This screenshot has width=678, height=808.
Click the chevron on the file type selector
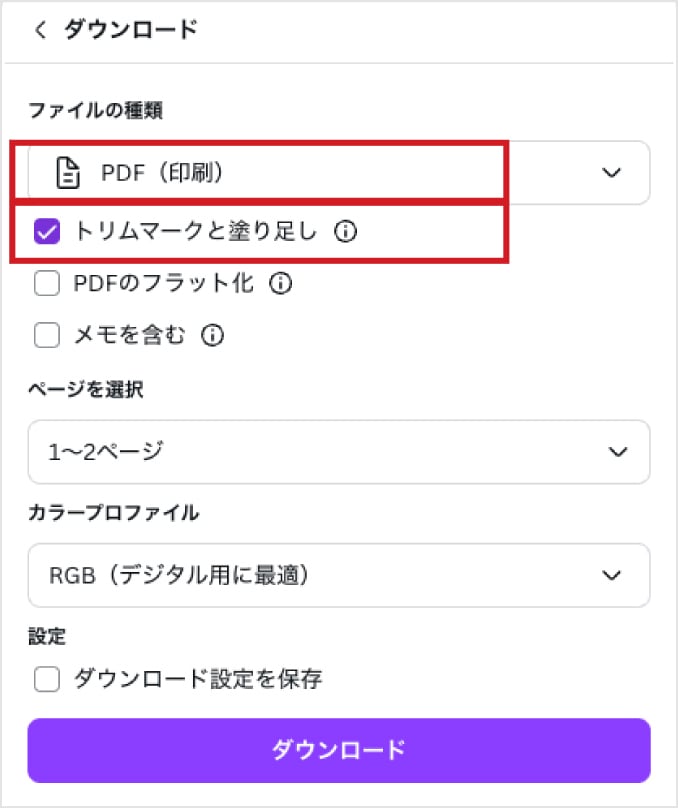[612, 172]
